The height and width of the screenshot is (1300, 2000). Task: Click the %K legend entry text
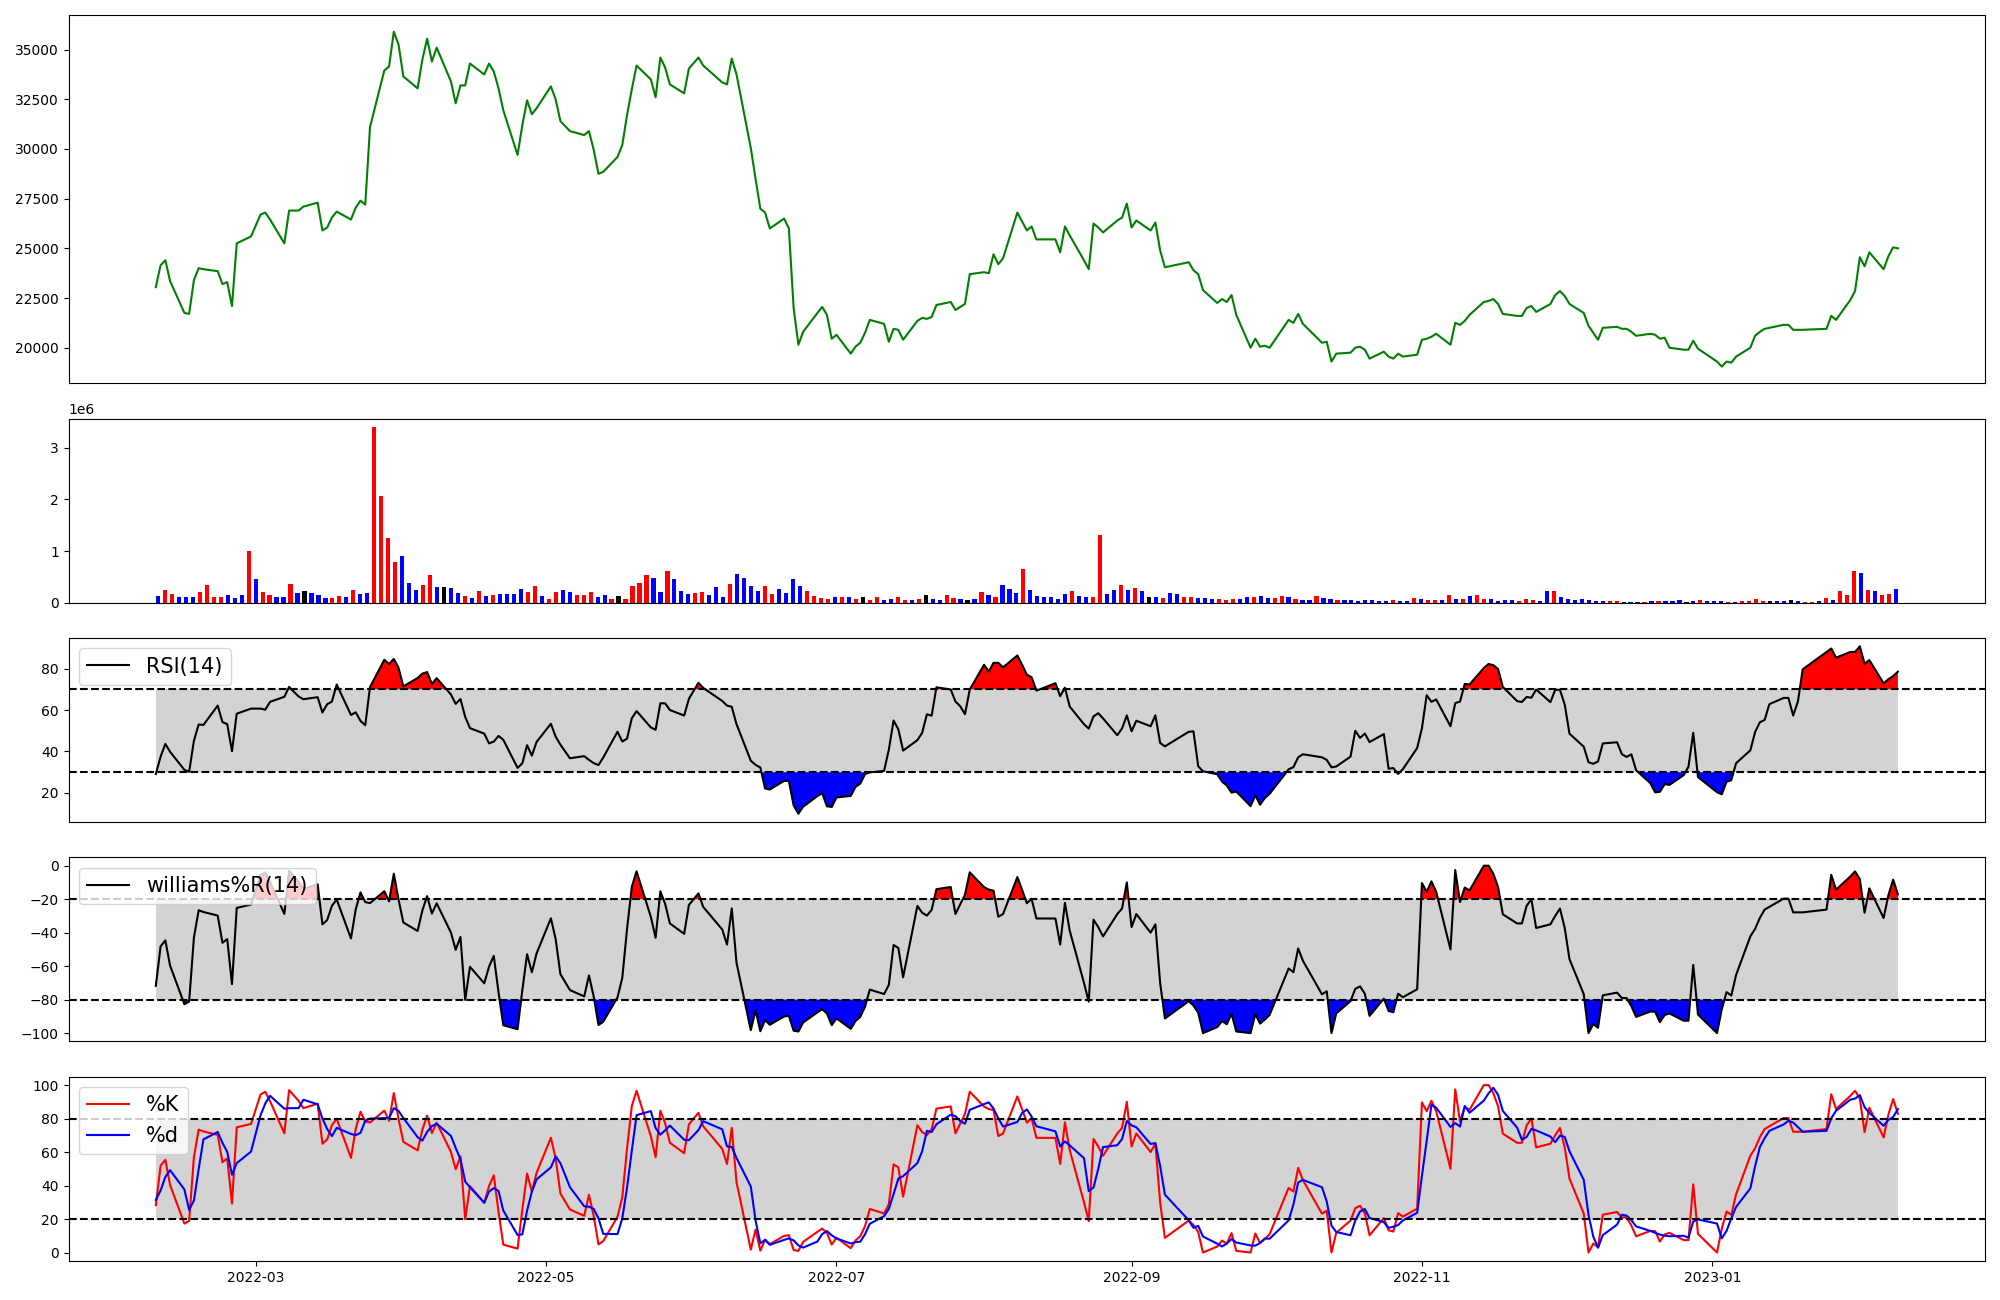click(x=162, y=1104)
